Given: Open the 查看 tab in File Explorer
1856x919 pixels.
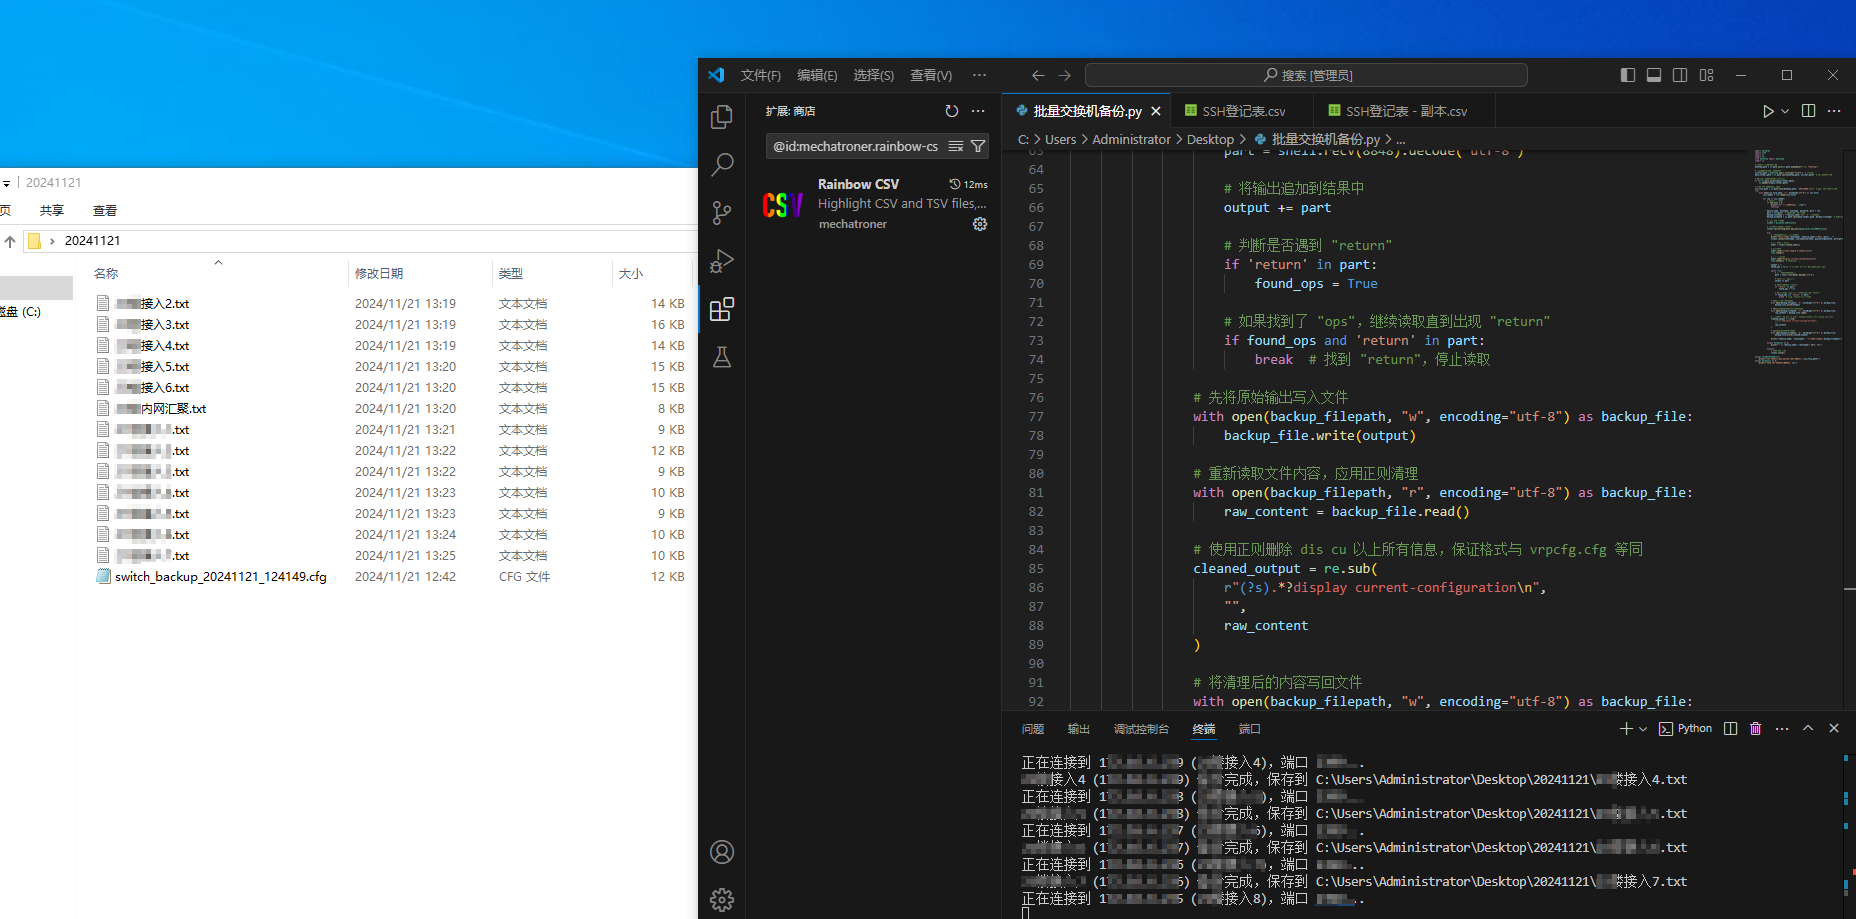Looking at the screenshot, I should tap(105, 211).
